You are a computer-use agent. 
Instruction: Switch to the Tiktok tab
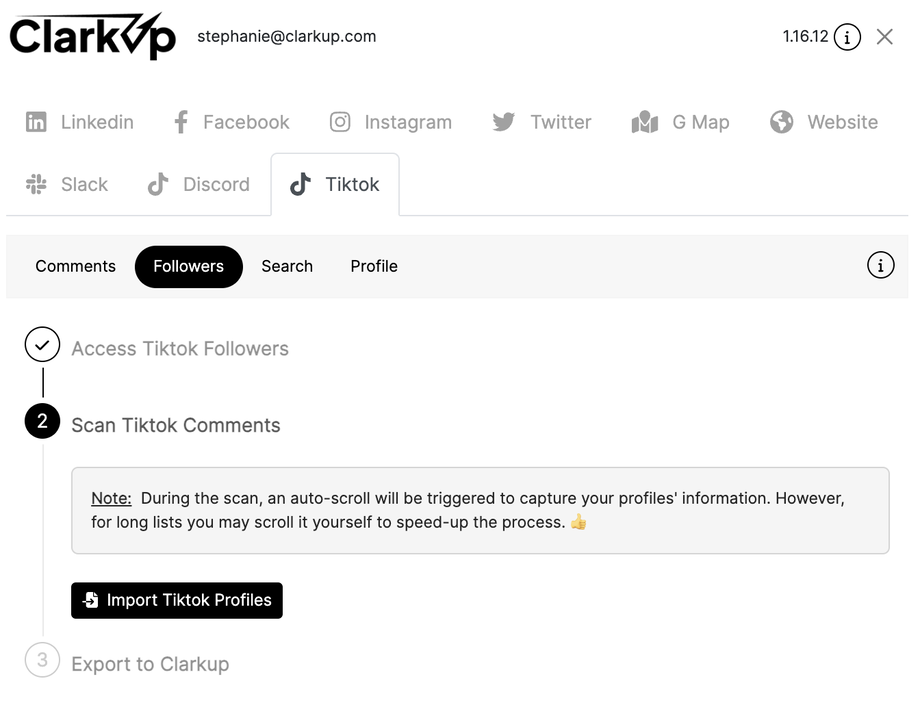tap(335, 184)
